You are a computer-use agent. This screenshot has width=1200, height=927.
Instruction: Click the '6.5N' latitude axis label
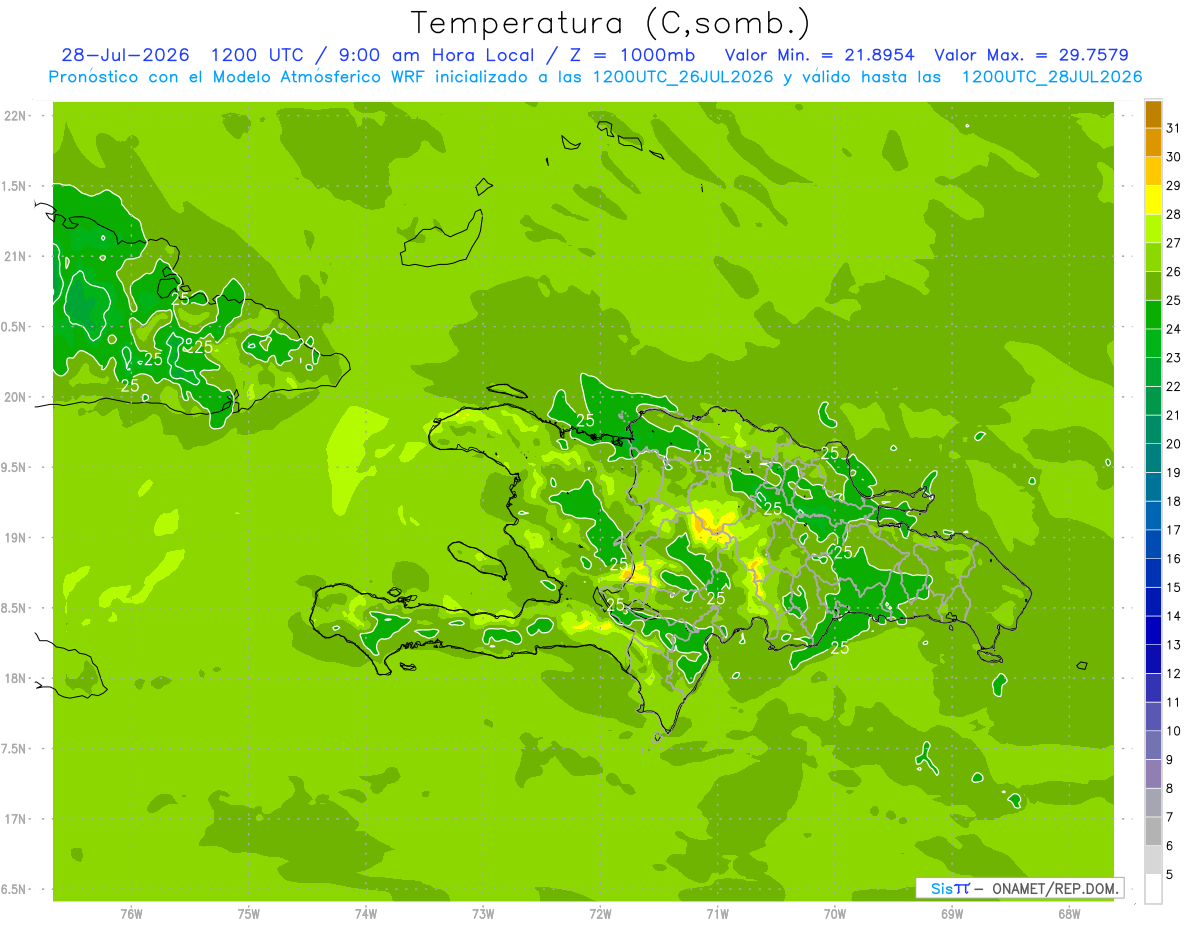pos(15,889)
